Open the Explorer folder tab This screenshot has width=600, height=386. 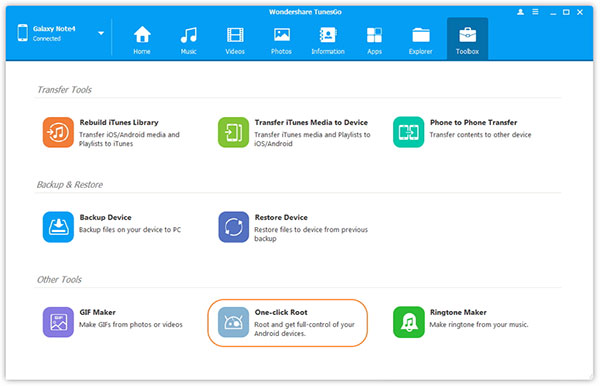[x=421, y=40]
